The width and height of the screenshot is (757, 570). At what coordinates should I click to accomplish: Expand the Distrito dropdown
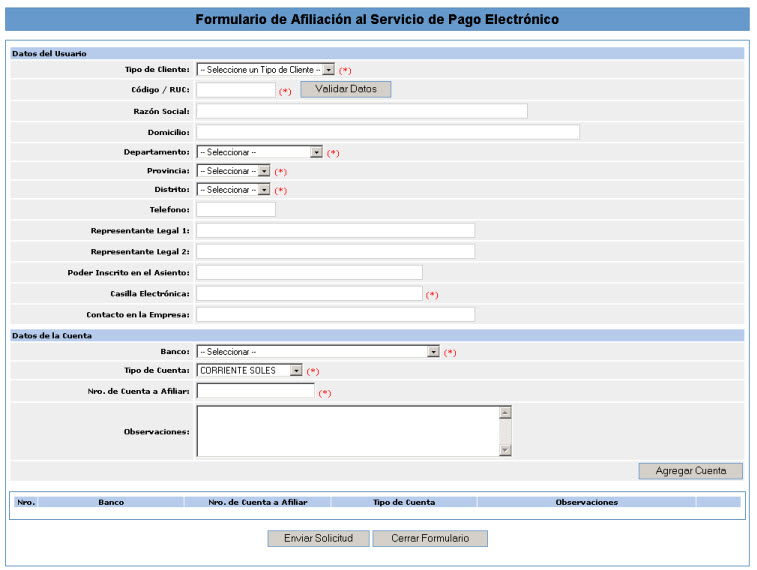coord(233,190)
